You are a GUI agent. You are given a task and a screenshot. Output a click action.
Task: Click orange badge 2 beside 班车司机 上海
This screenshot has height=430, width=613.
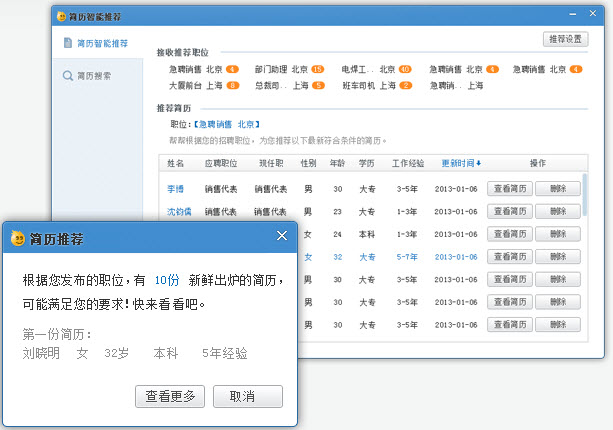405,86
